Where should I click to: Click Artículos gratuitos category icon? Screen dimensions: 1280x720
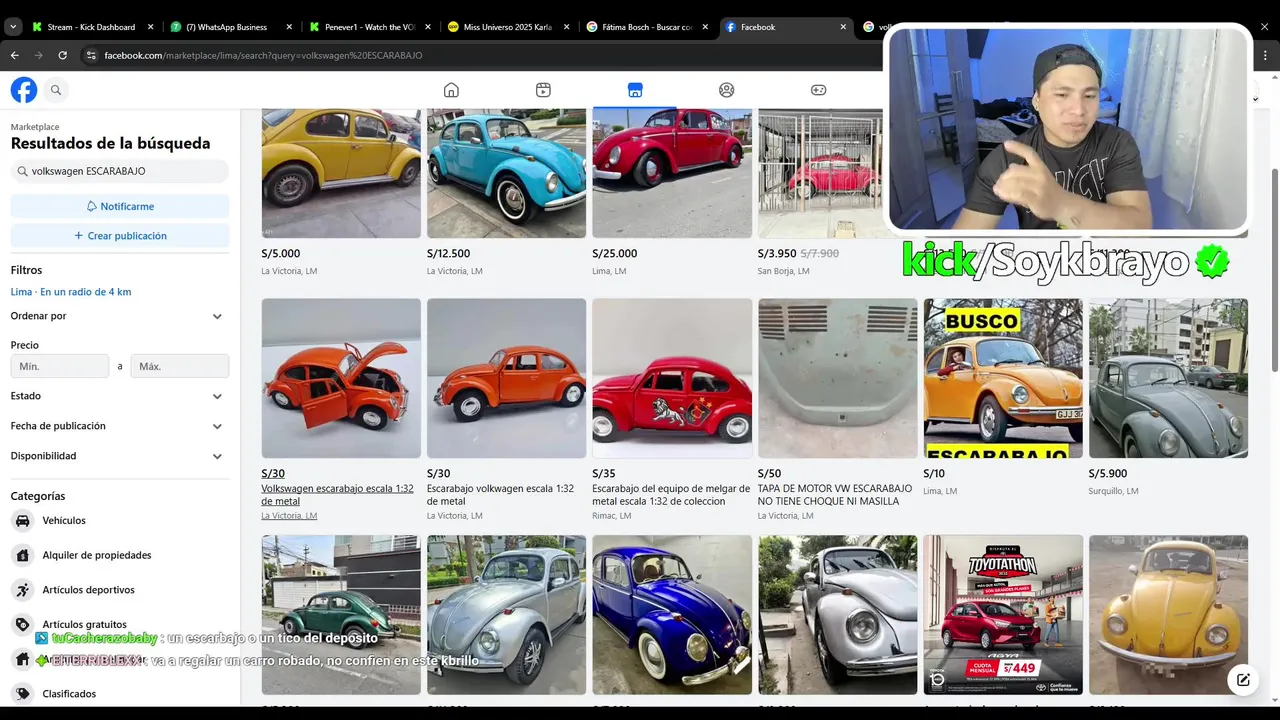(x=22, y=624)
